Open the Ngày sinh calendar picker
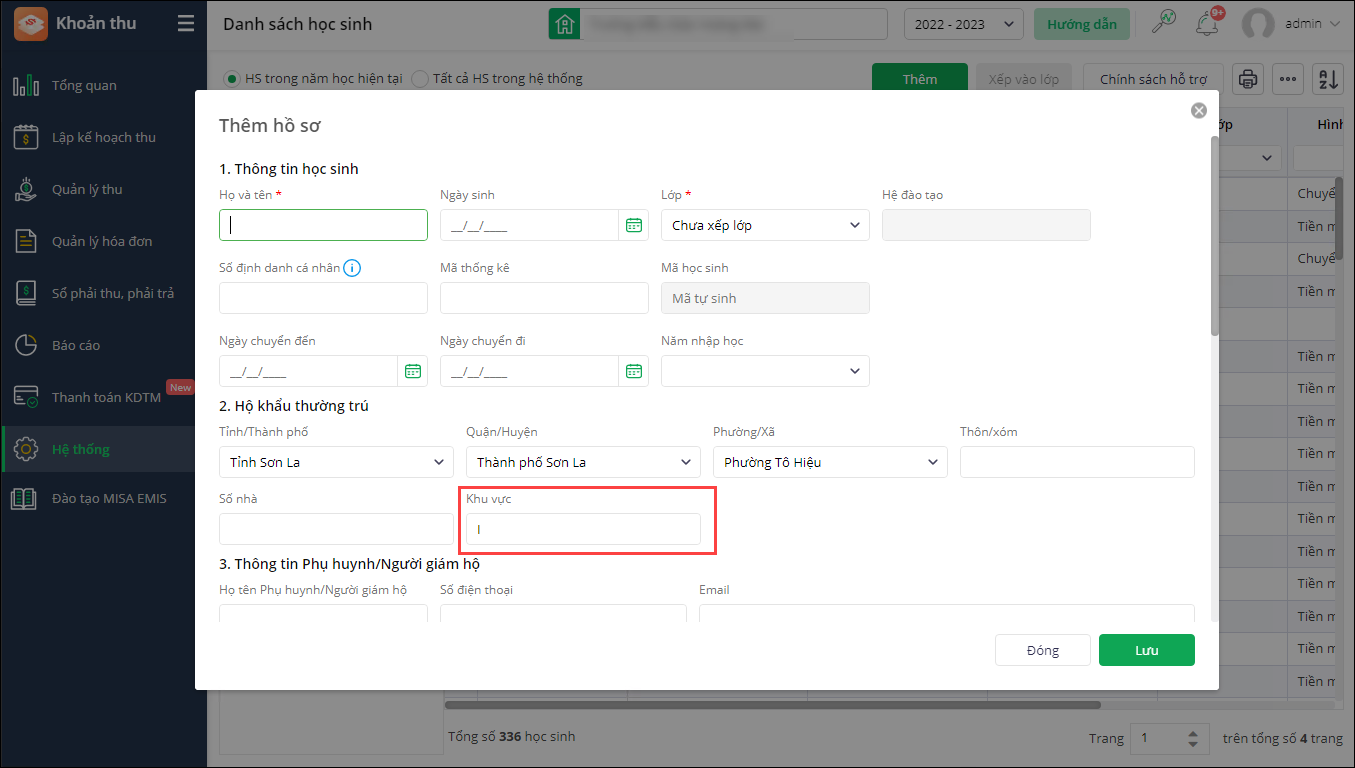Viewport: 1355px width, 768px height. 634,225
